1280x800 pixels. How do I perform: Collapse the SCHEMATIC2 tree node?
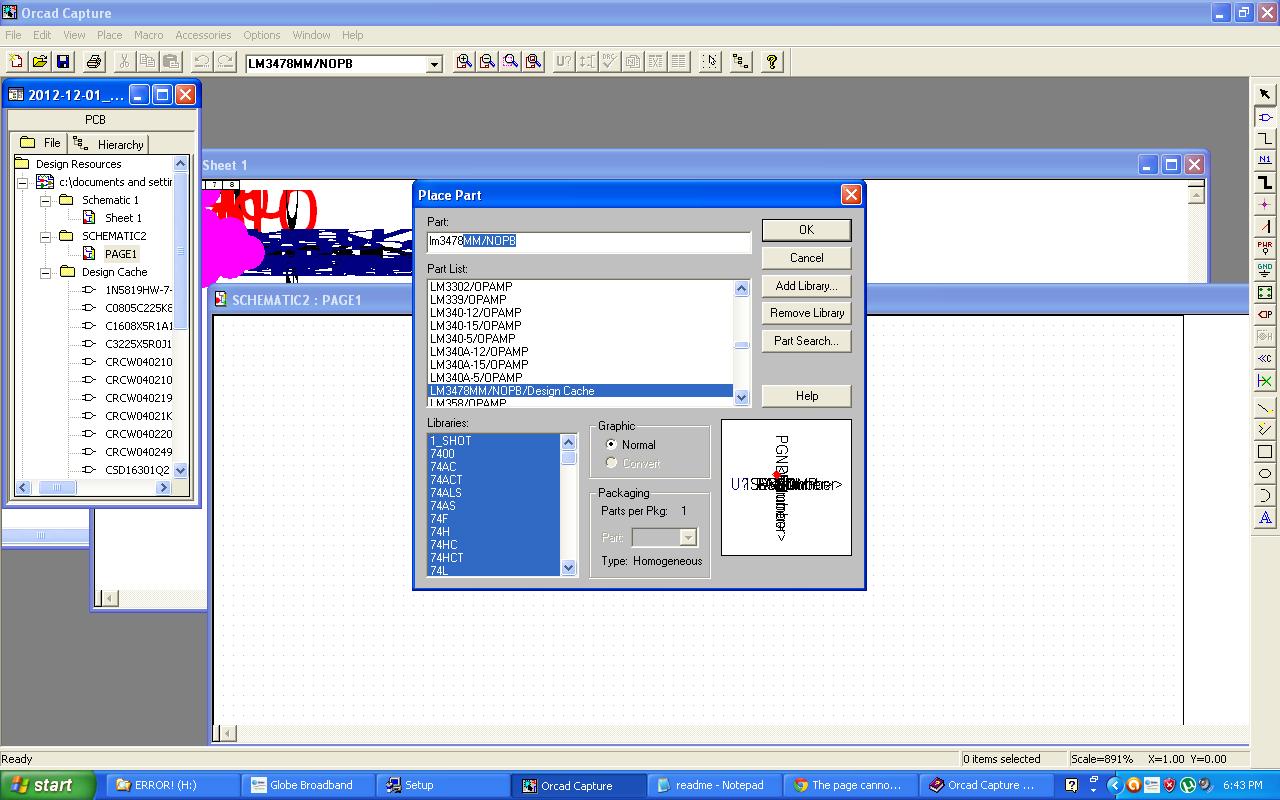pos(45,235)
